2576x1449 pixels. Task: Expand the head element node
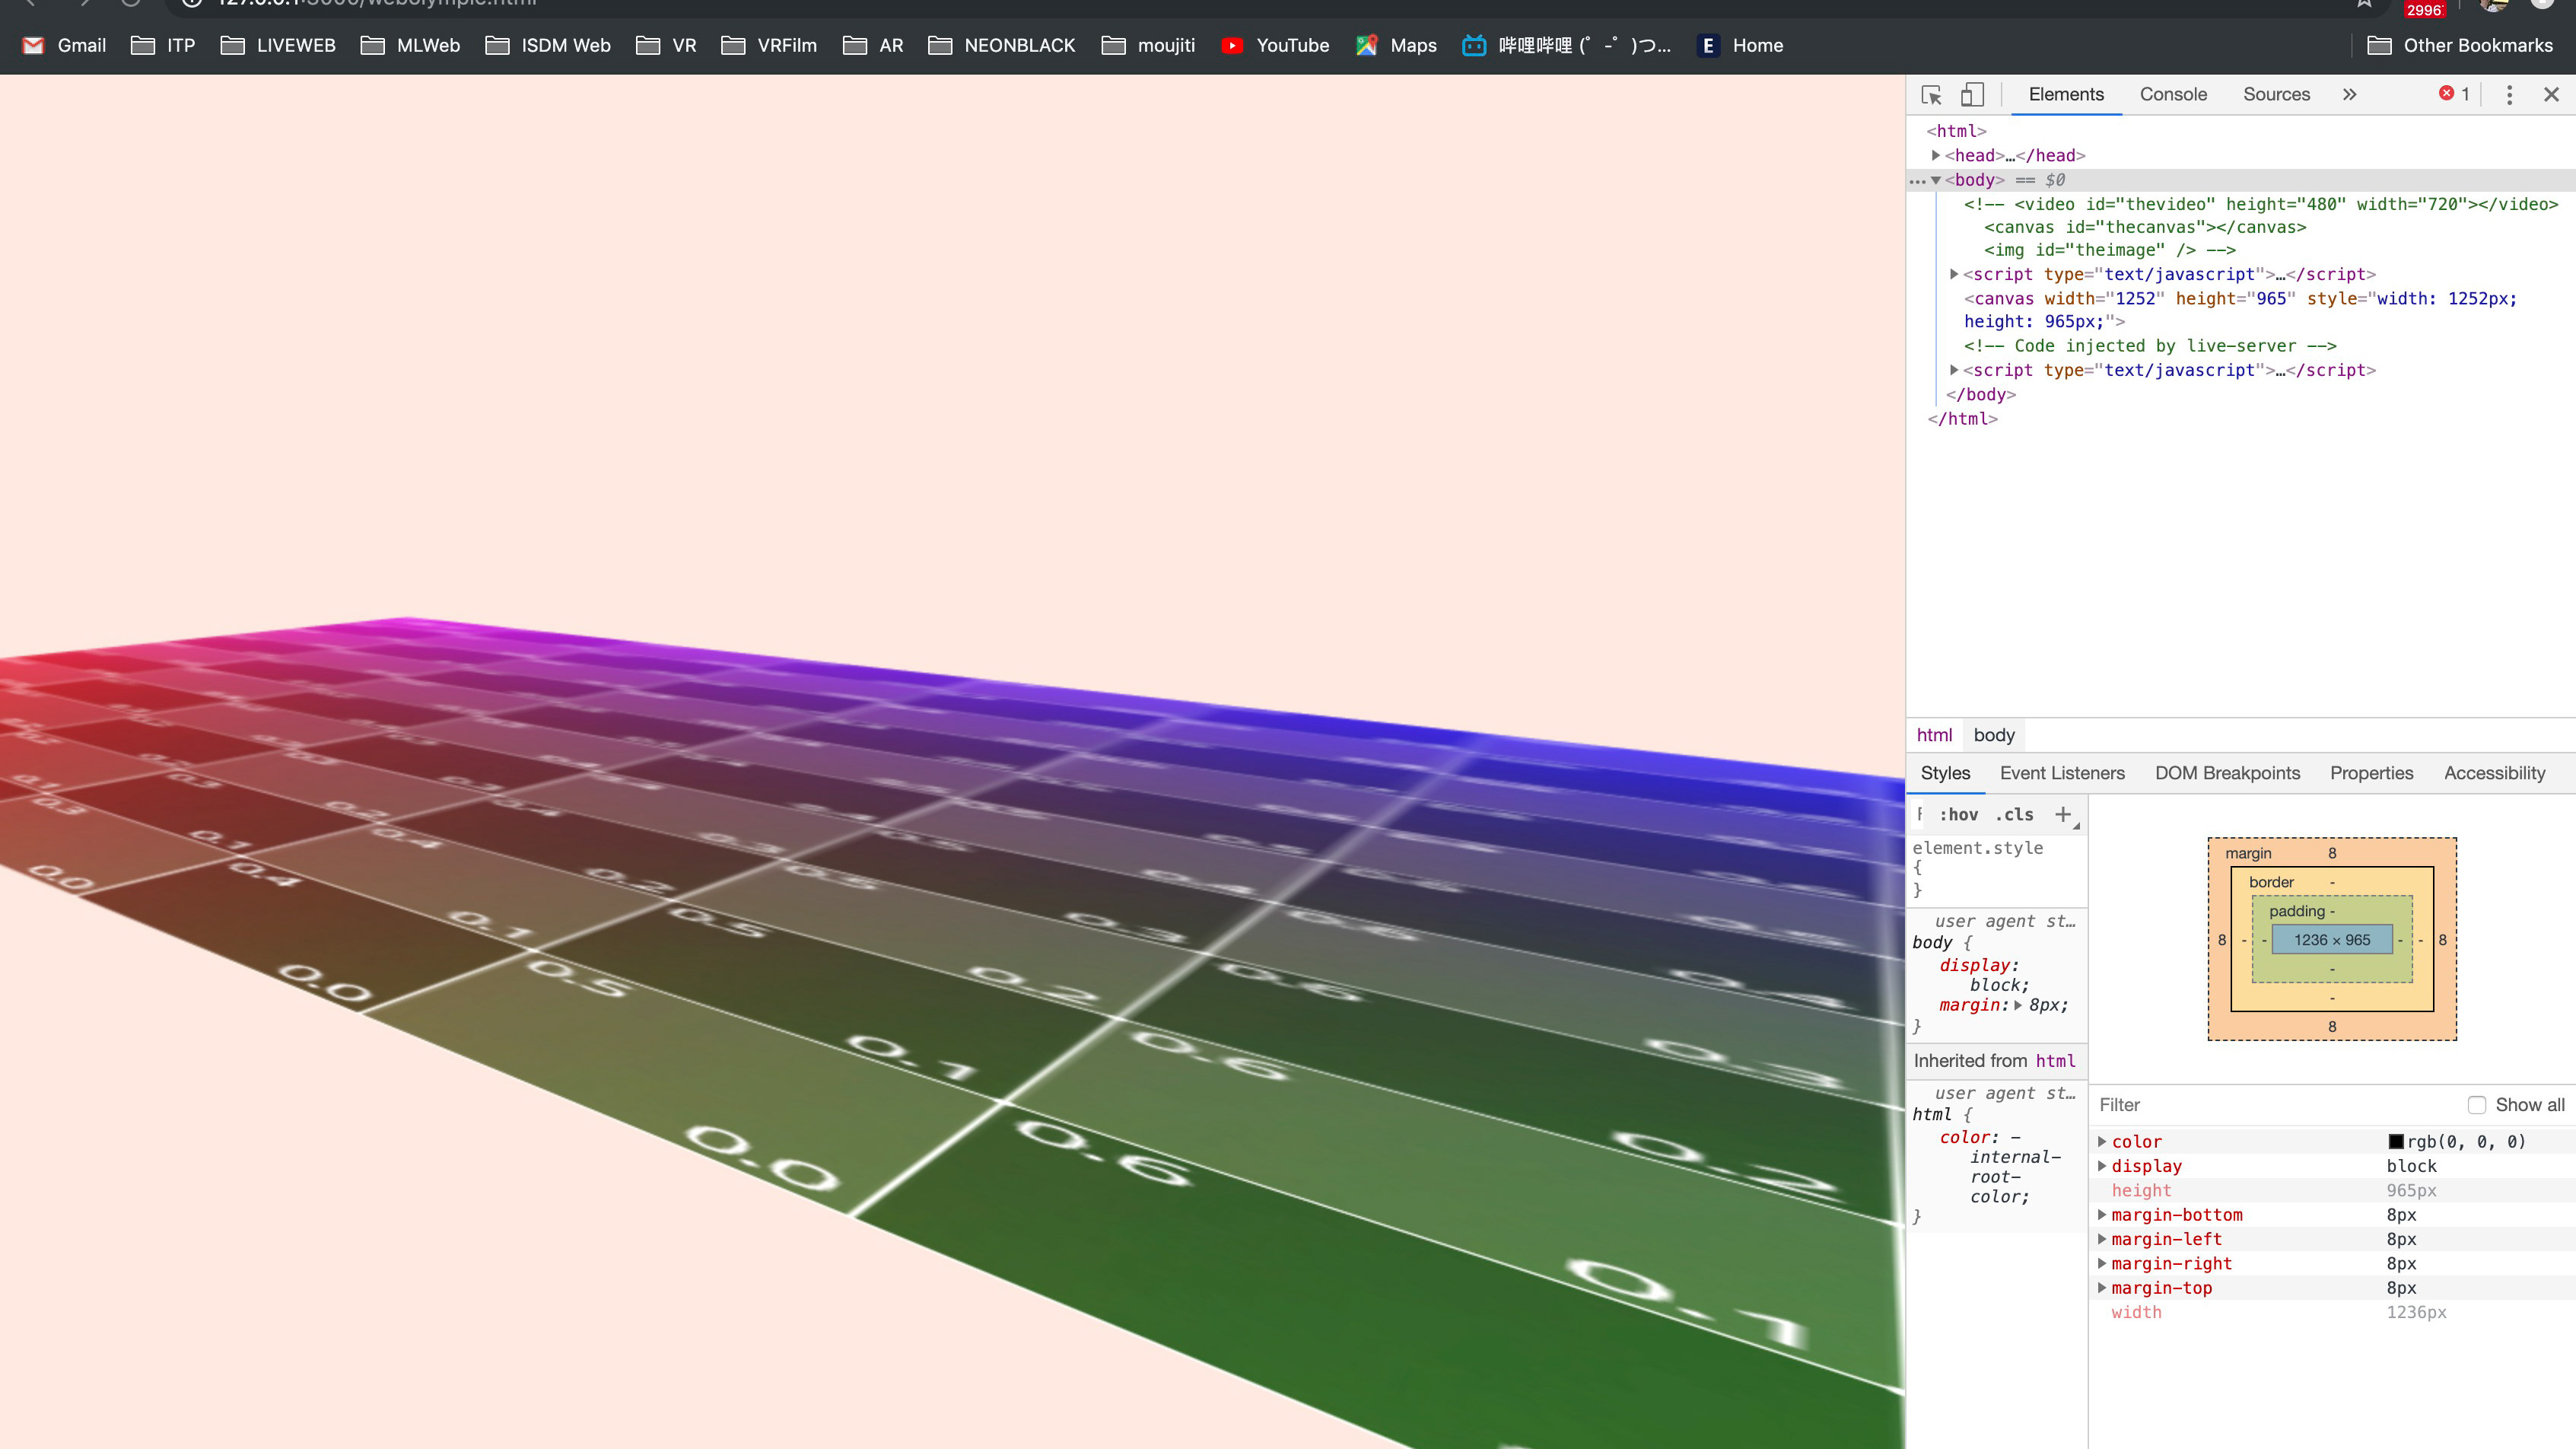[1936, 155]
